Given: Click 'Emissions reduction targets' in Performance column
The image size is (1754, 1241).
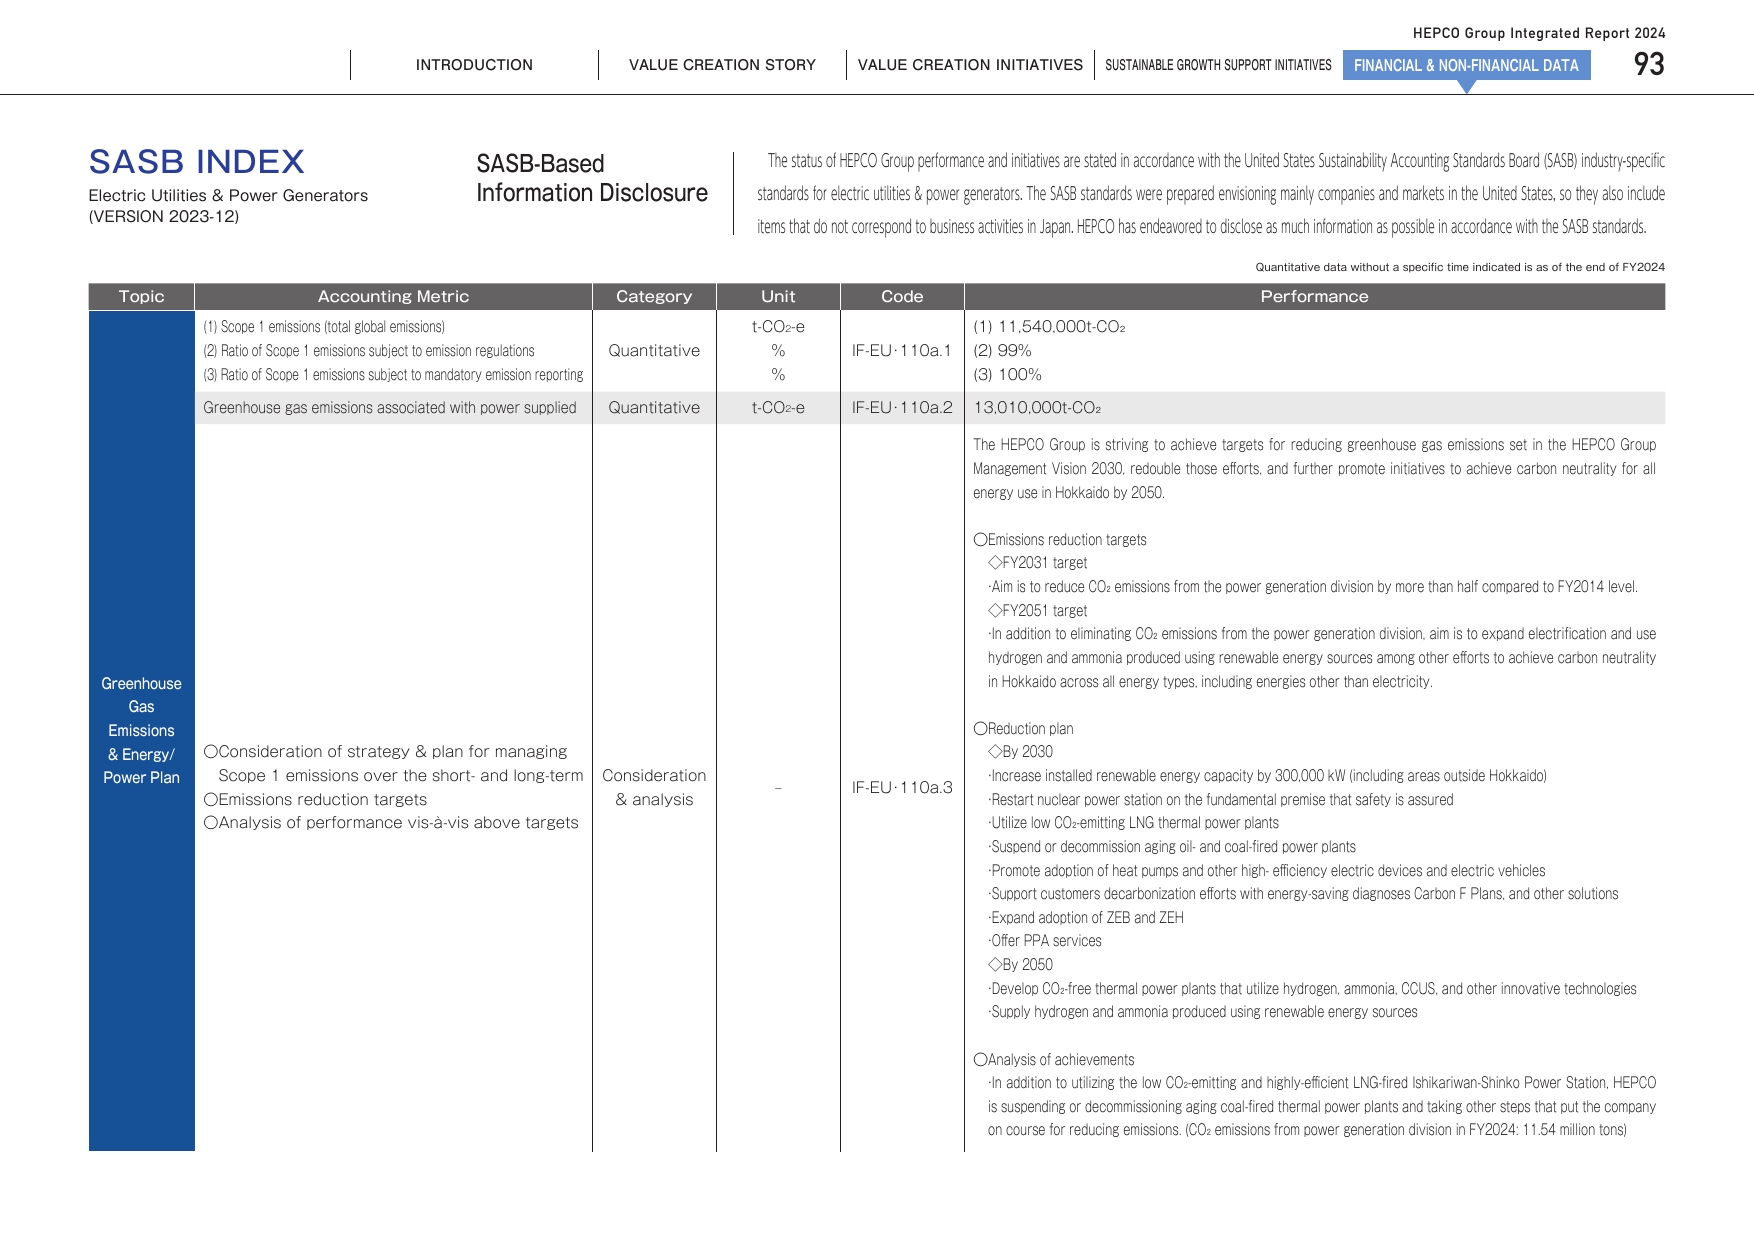Looking at the screenshot, I should pyautogui.click(x=1060, y=540).
